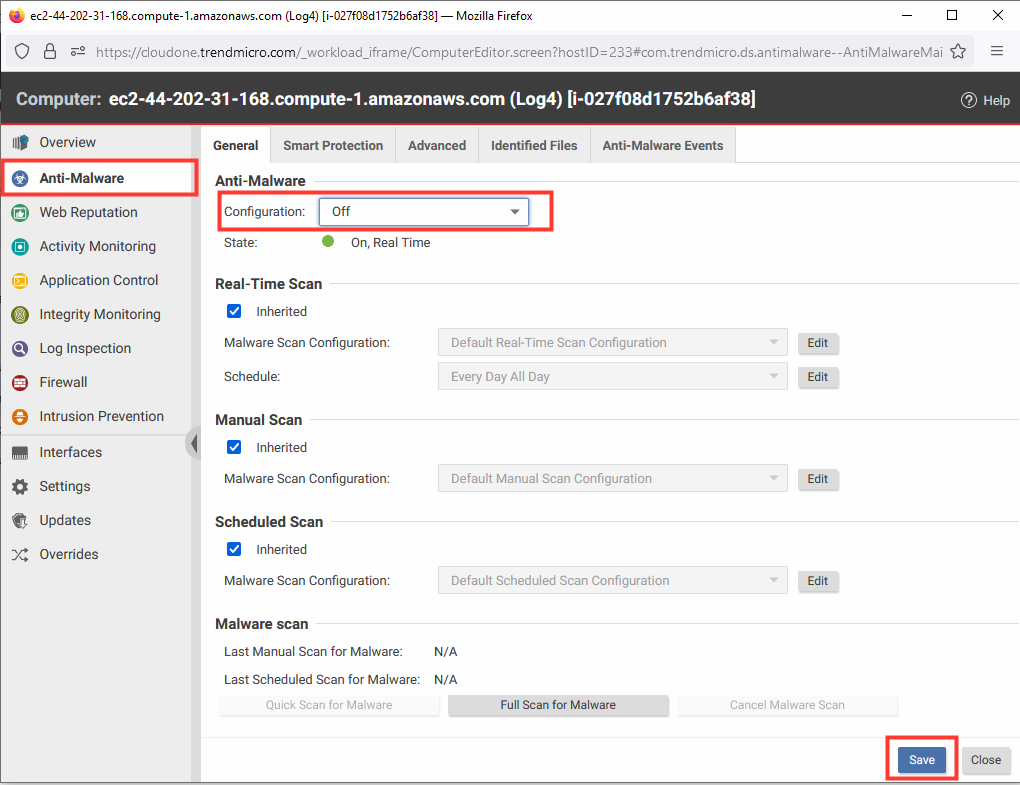Click the Firefox address bar URL
The width and height of the screenshot is (1020, 785).
tap(518, 52)
